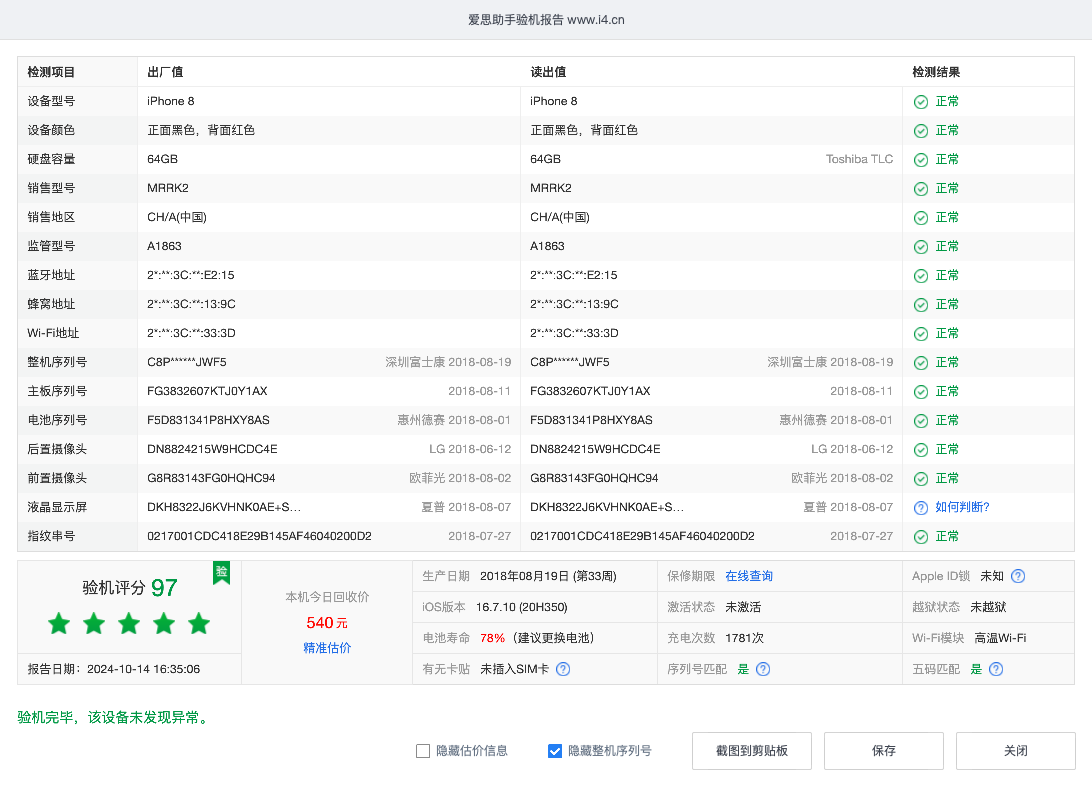Viewport: 1092px width, 786px height.
Task: Click the 保存 button
Action: 884,751
